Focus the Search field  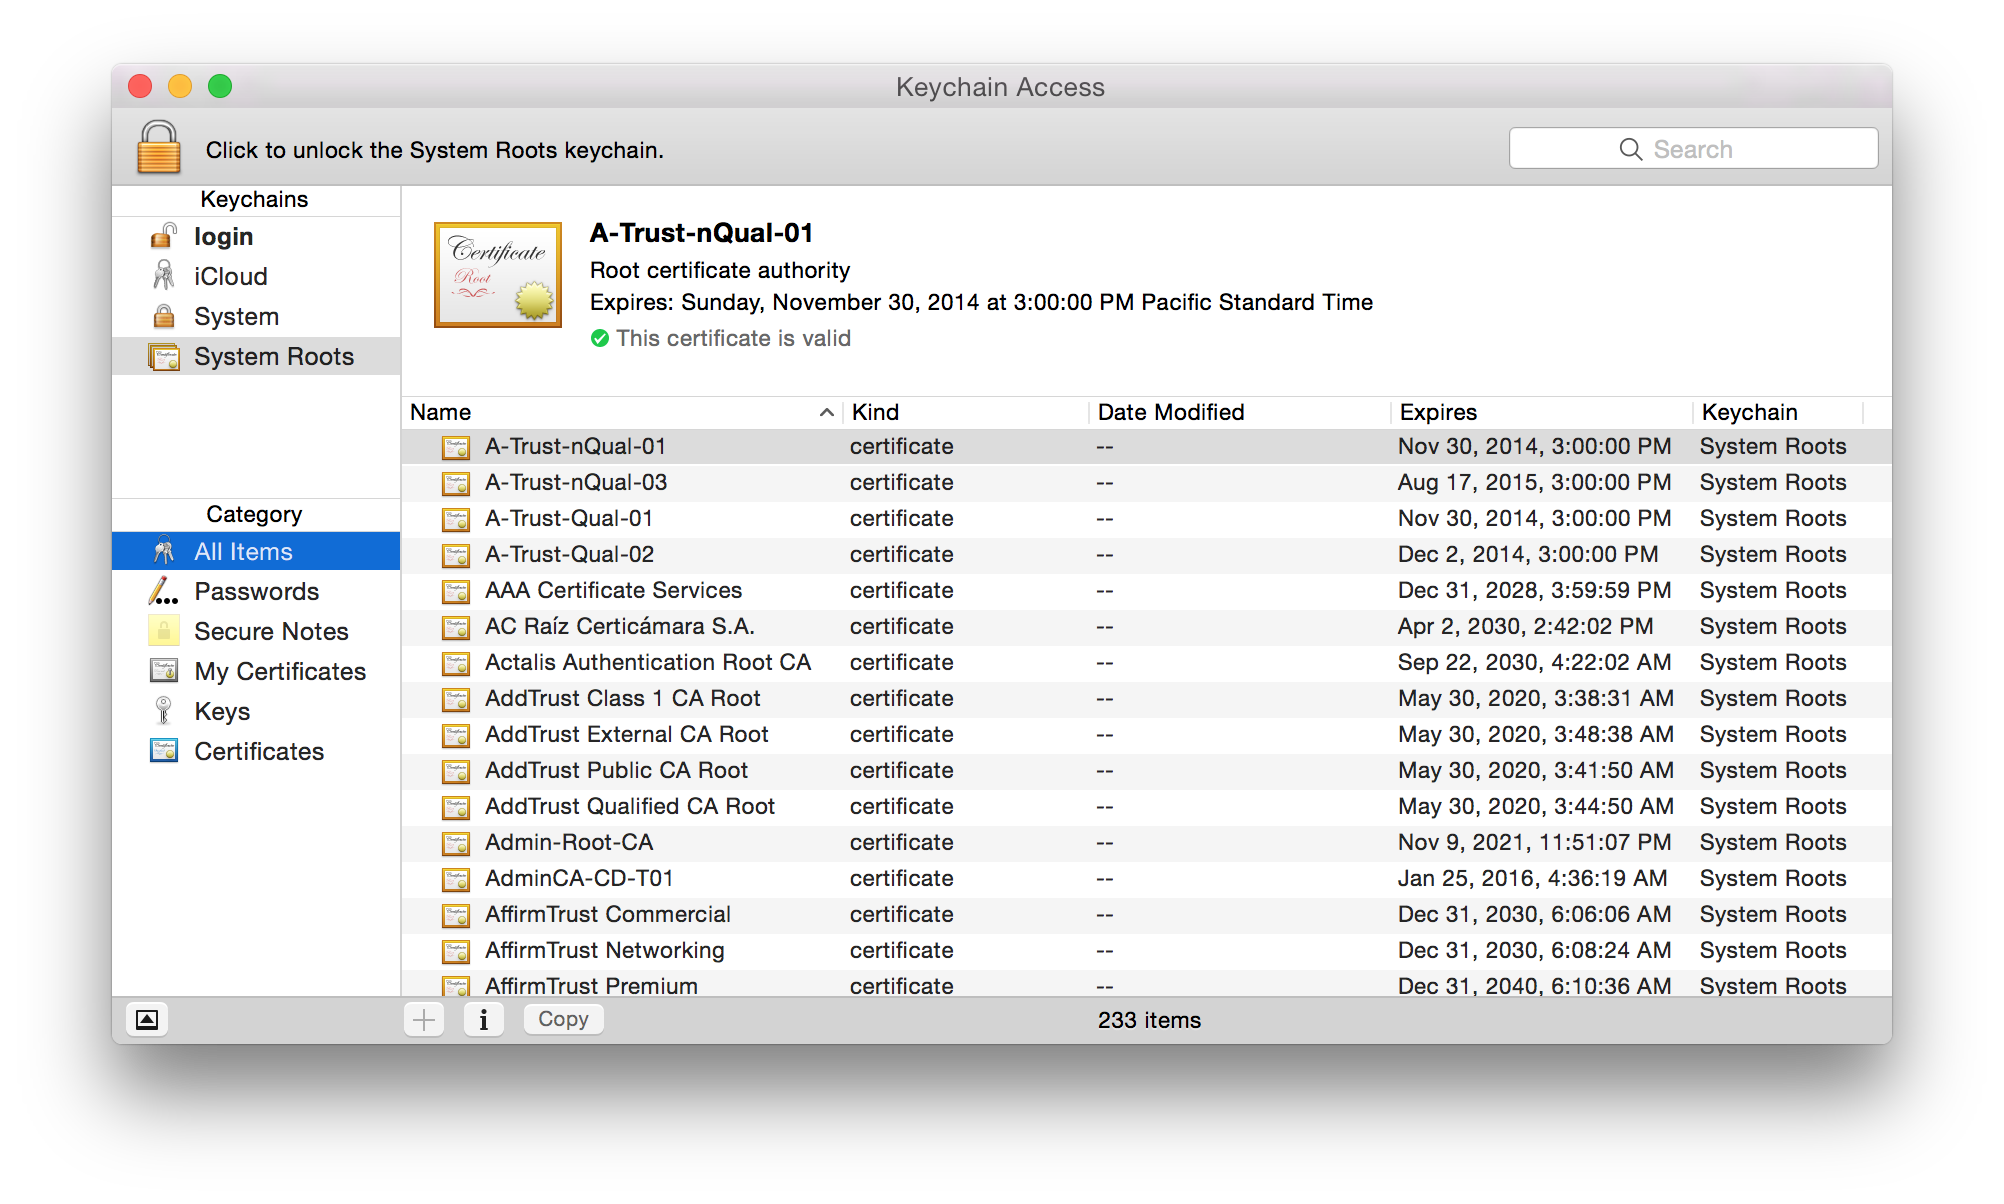(1693, 149)
